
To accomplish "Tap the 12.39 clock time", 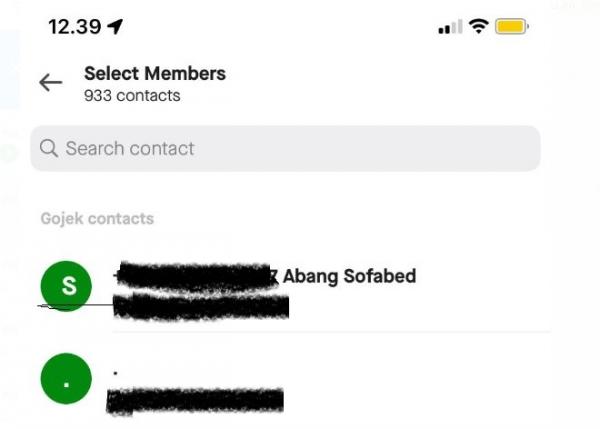I will pos(74,27).
